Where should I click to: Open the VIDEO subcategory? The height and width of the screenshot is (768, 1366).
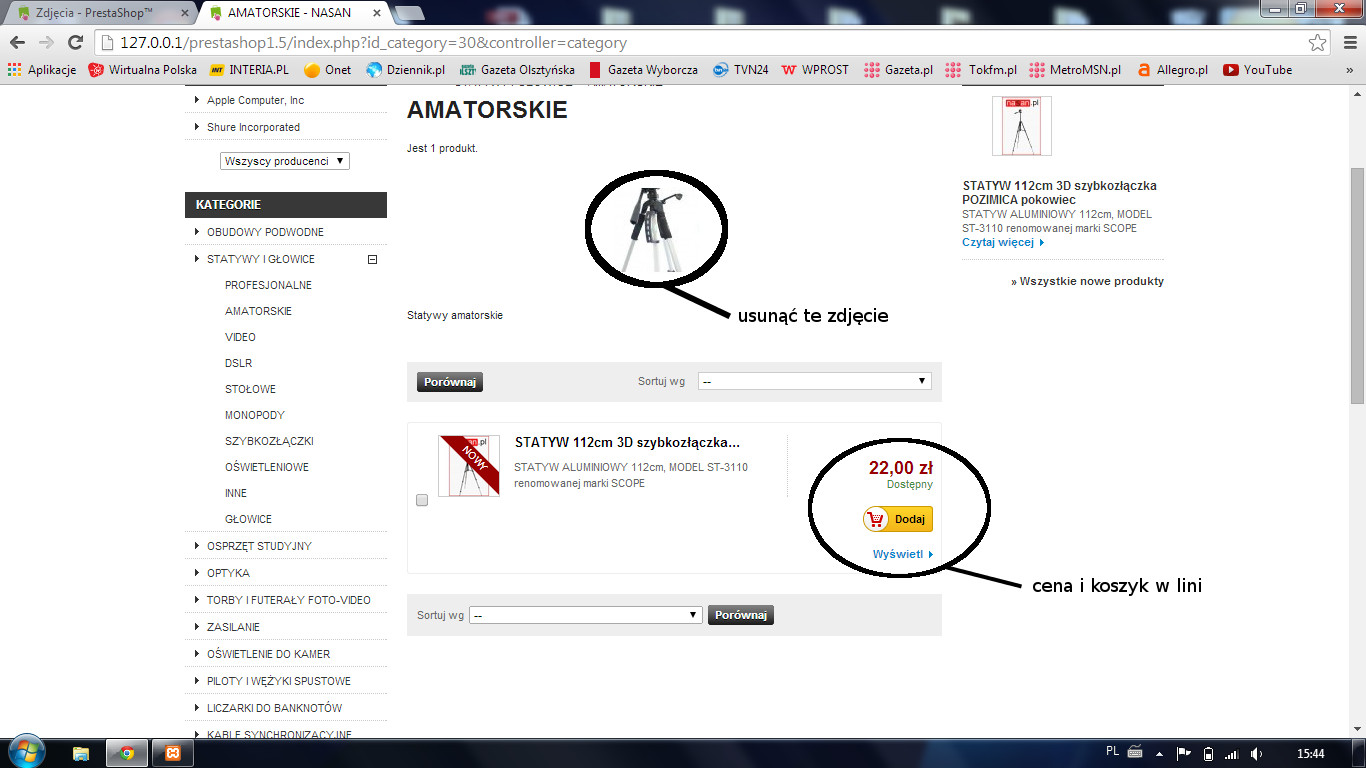tap(240, 337)
